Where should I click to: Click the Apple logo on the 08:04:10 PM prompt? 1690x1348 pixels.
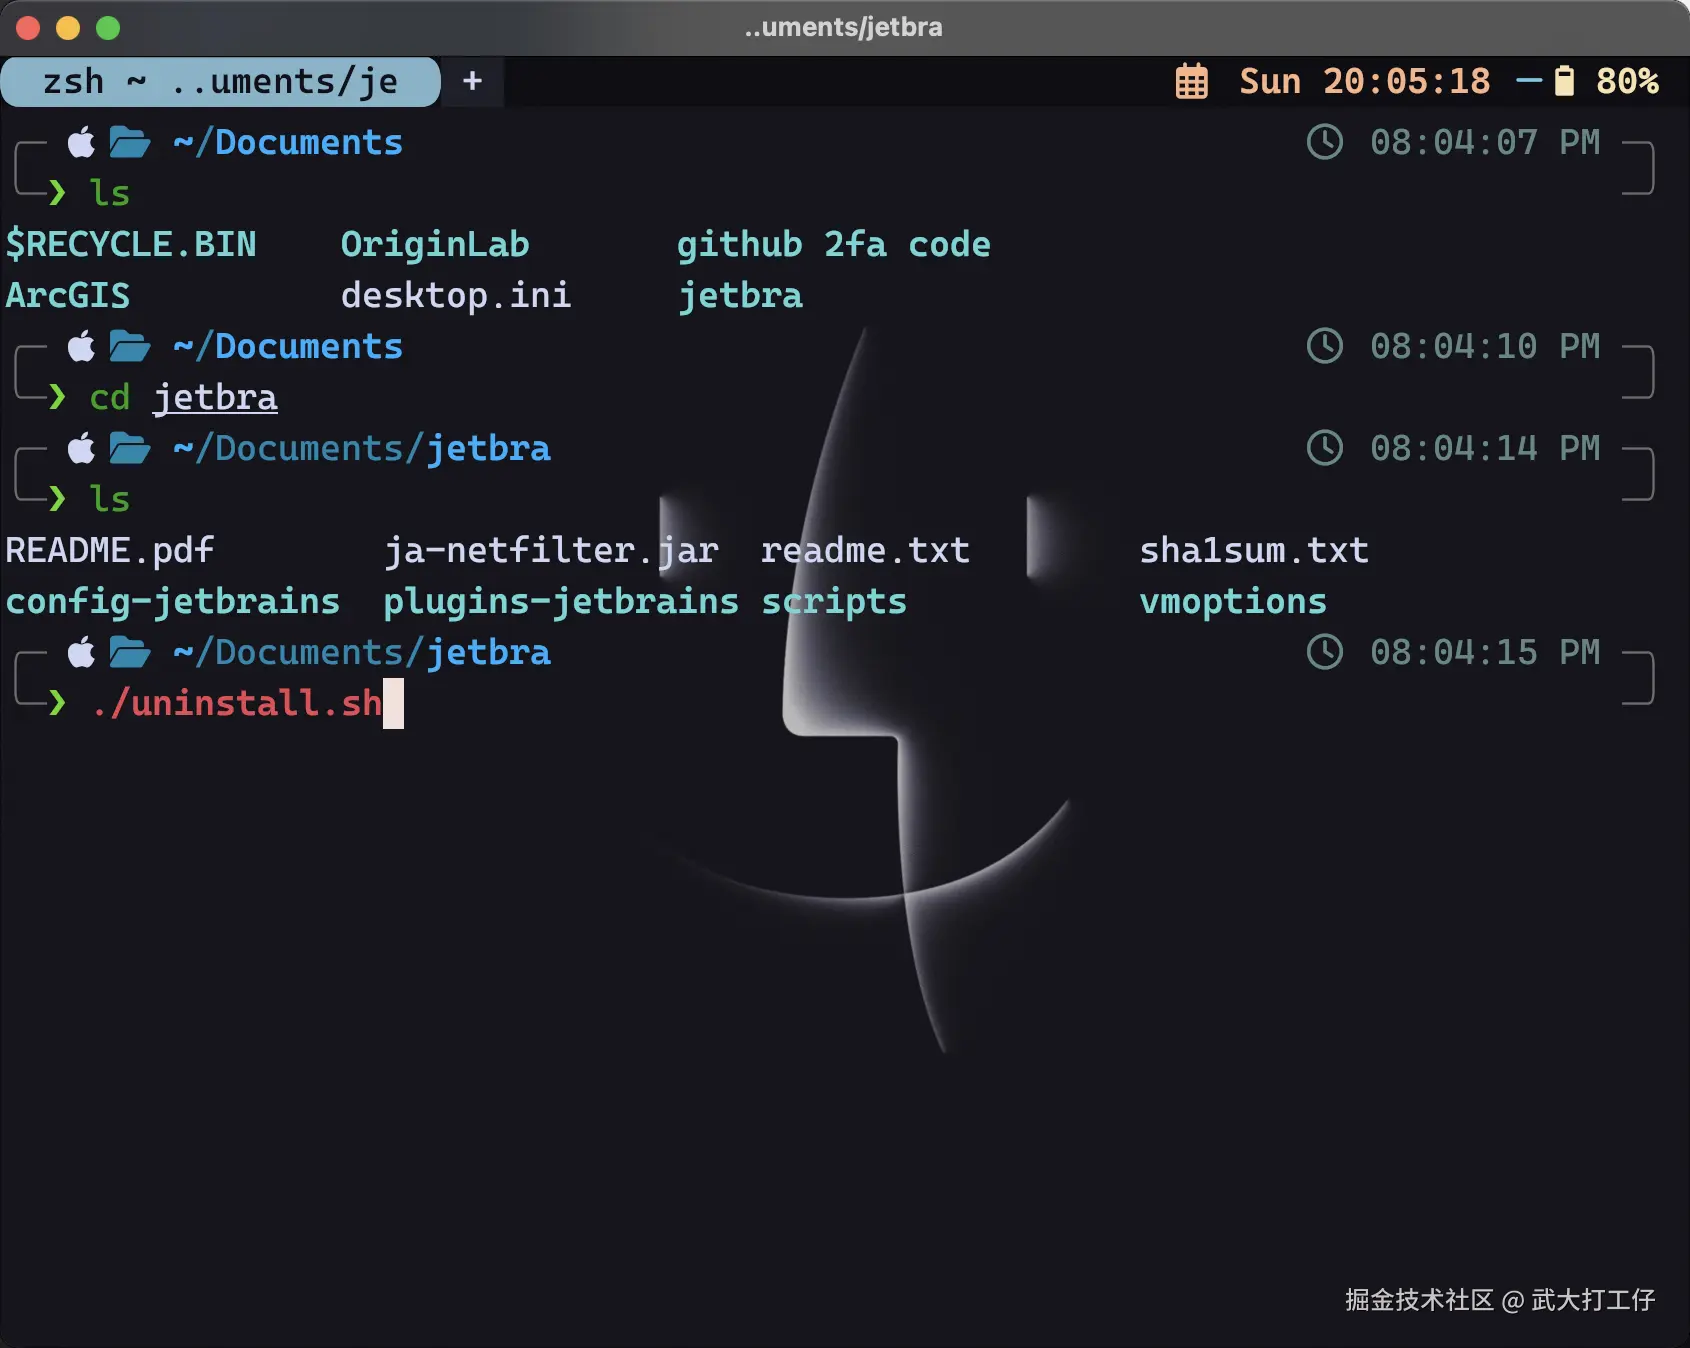point(82,346)
